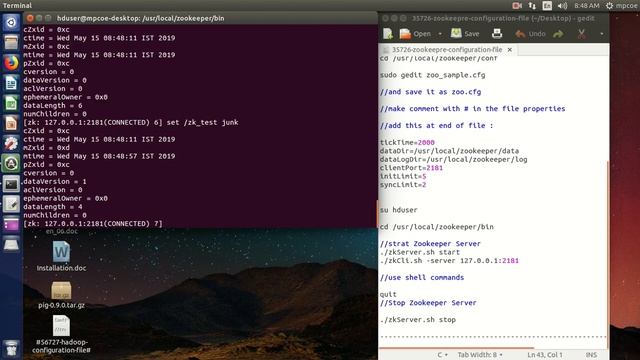Click the Terminal title in top bar
640x360 pixels.
(x=17, y=5)
